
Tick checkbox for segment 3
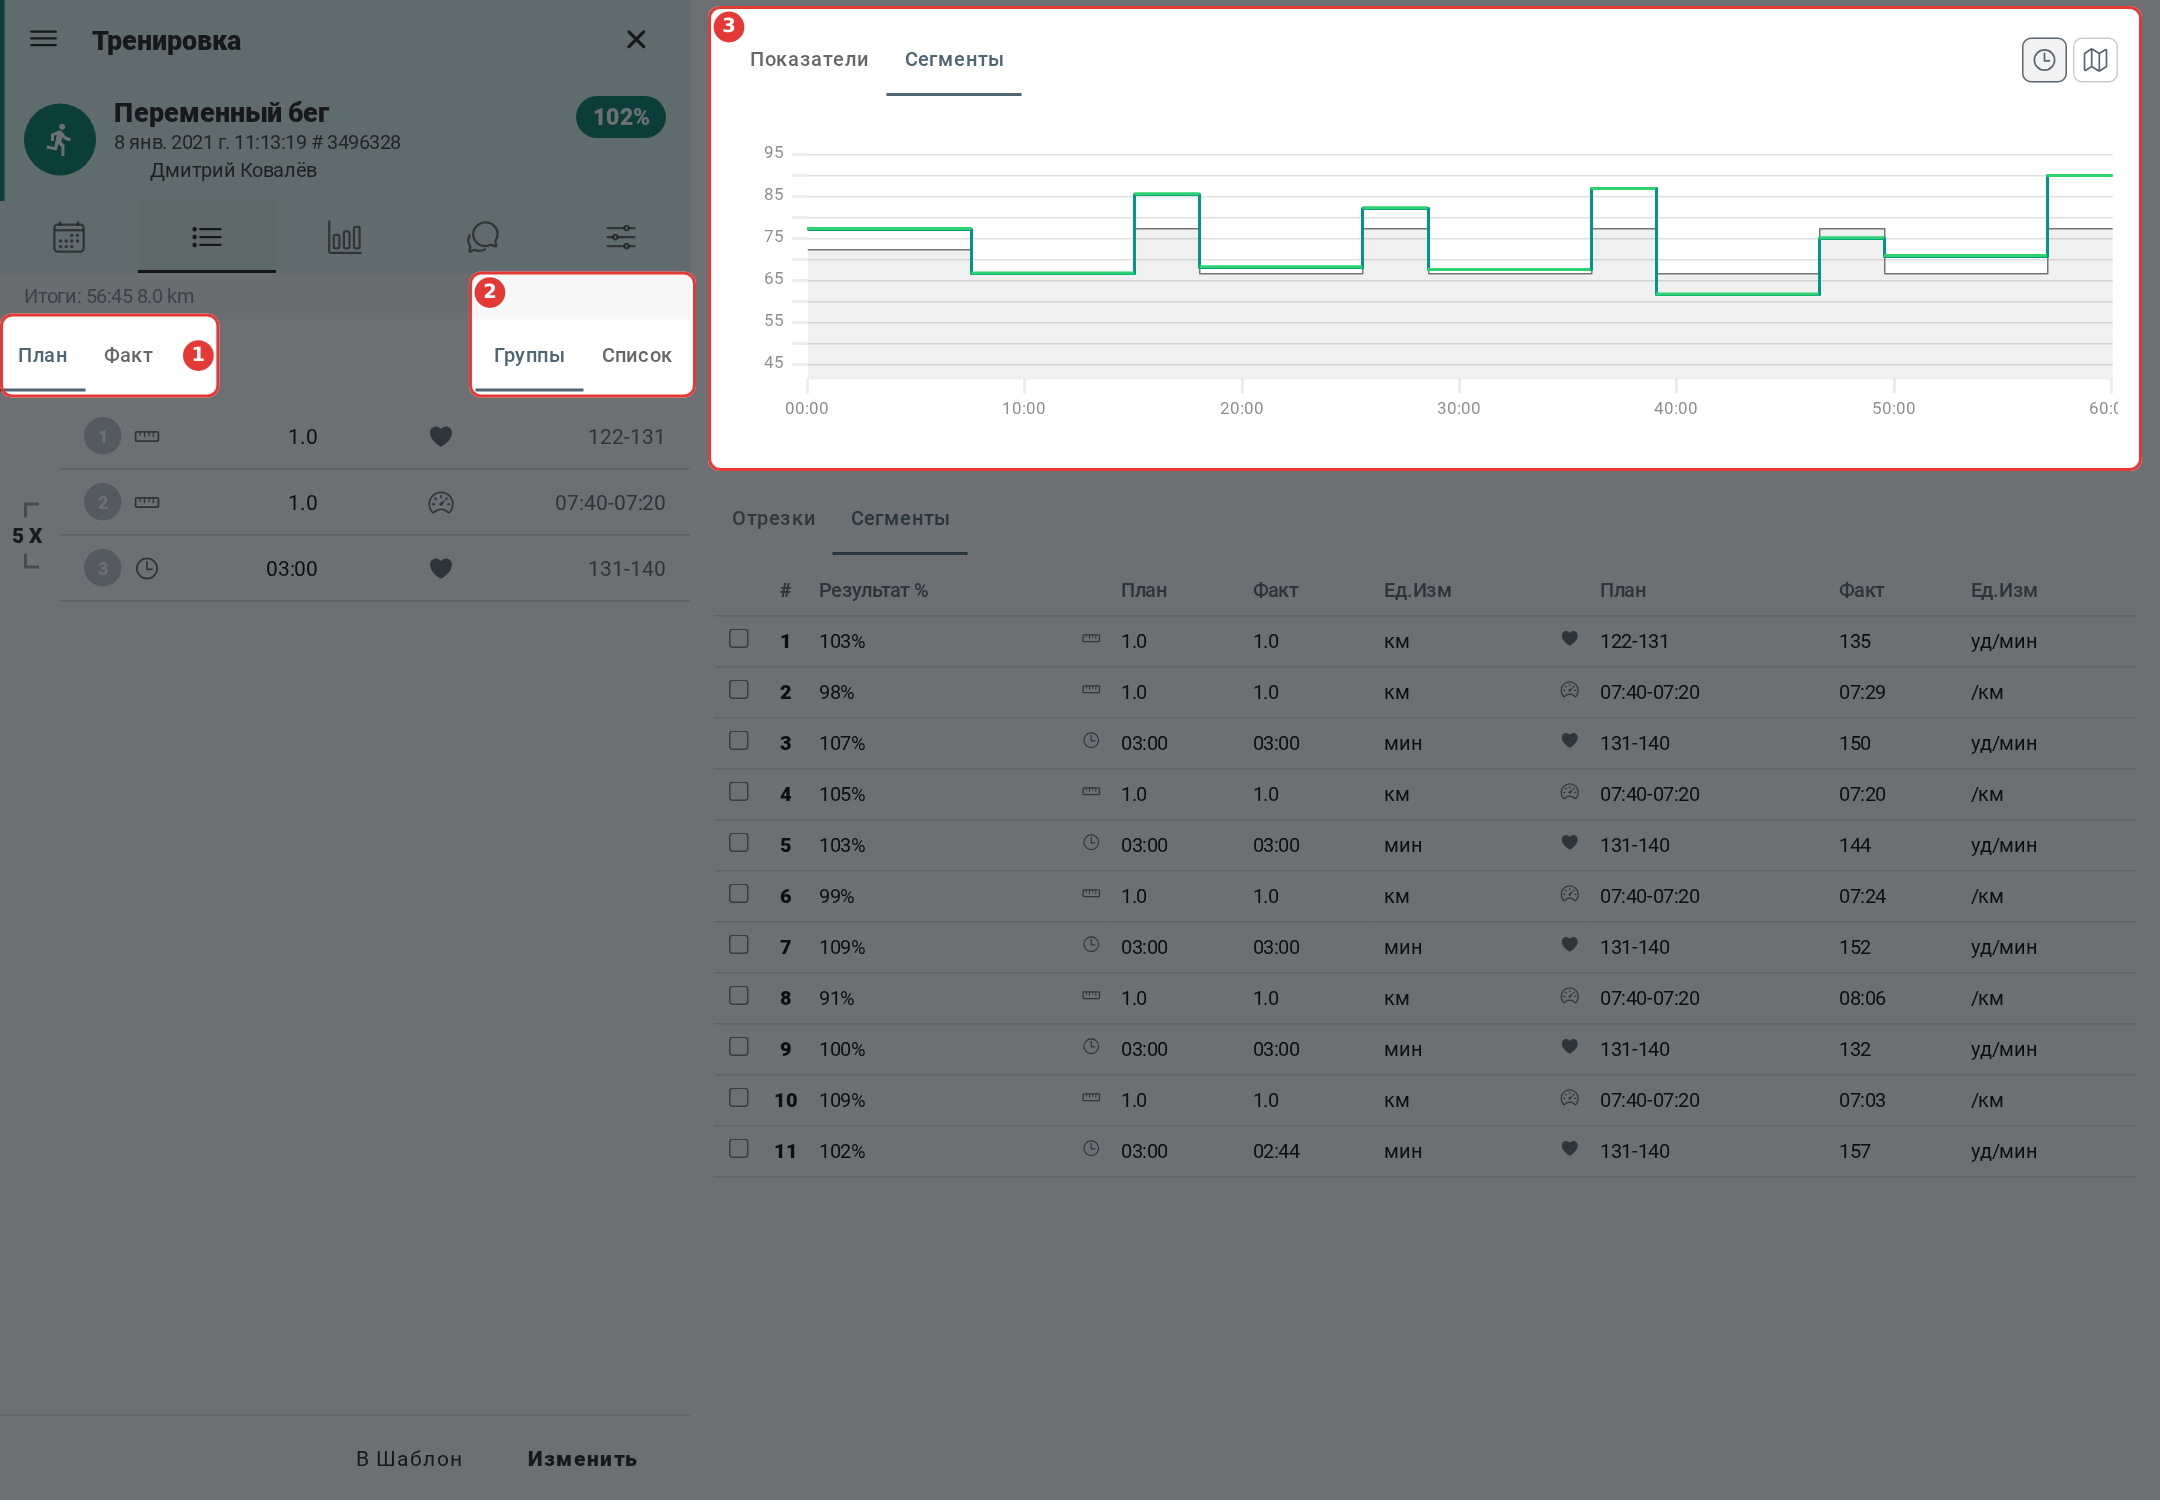pos(739,740)
